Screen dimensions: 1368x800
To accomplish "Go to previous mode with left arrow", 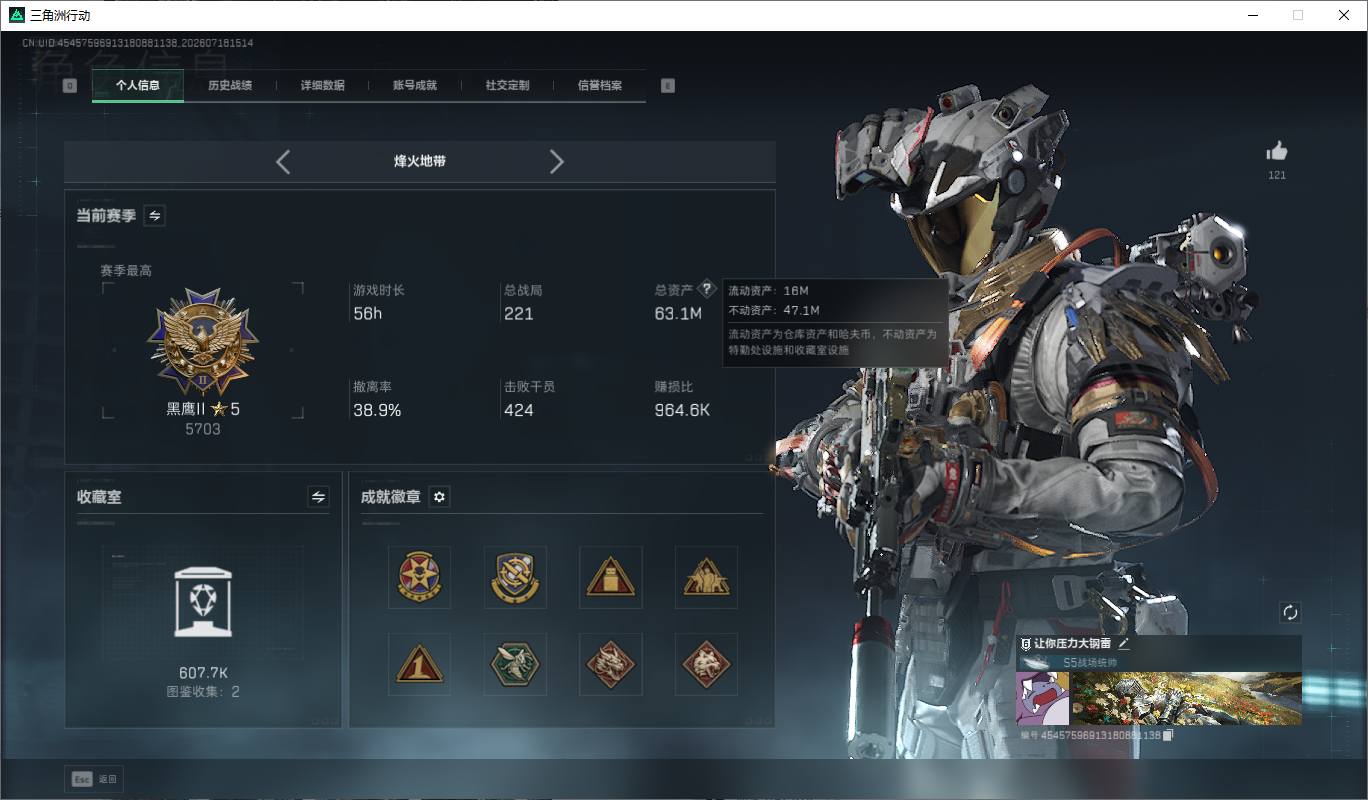I will coord(283,161).
